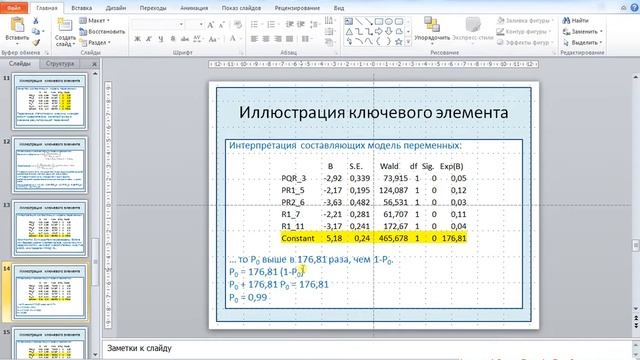Image resolution: width=640 pixels, height=360 pixels.
Task: Justify text in the paragraph group
Action: 289,39
